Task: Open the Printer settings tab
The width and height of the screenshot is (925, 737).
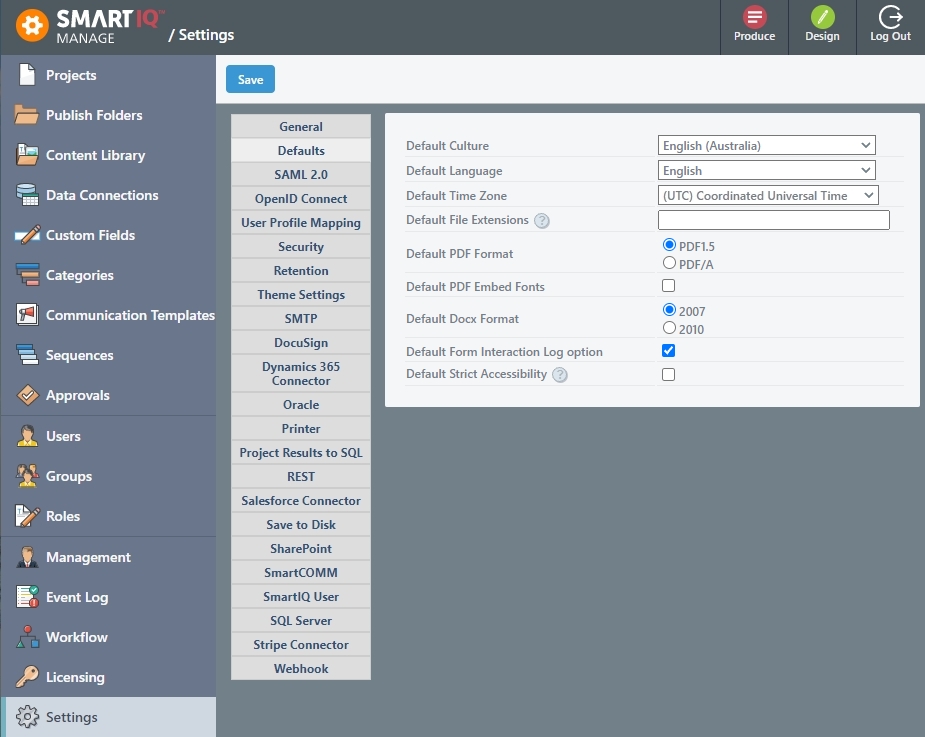Action: click(301, 428)
